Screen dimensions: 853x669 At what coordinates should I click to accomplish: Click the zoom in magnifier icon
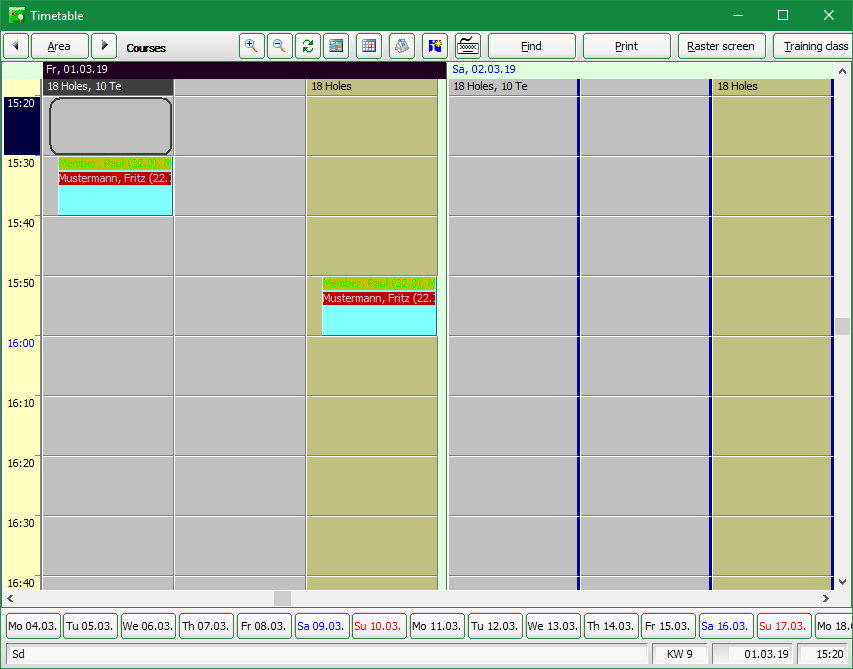[252, 46]
